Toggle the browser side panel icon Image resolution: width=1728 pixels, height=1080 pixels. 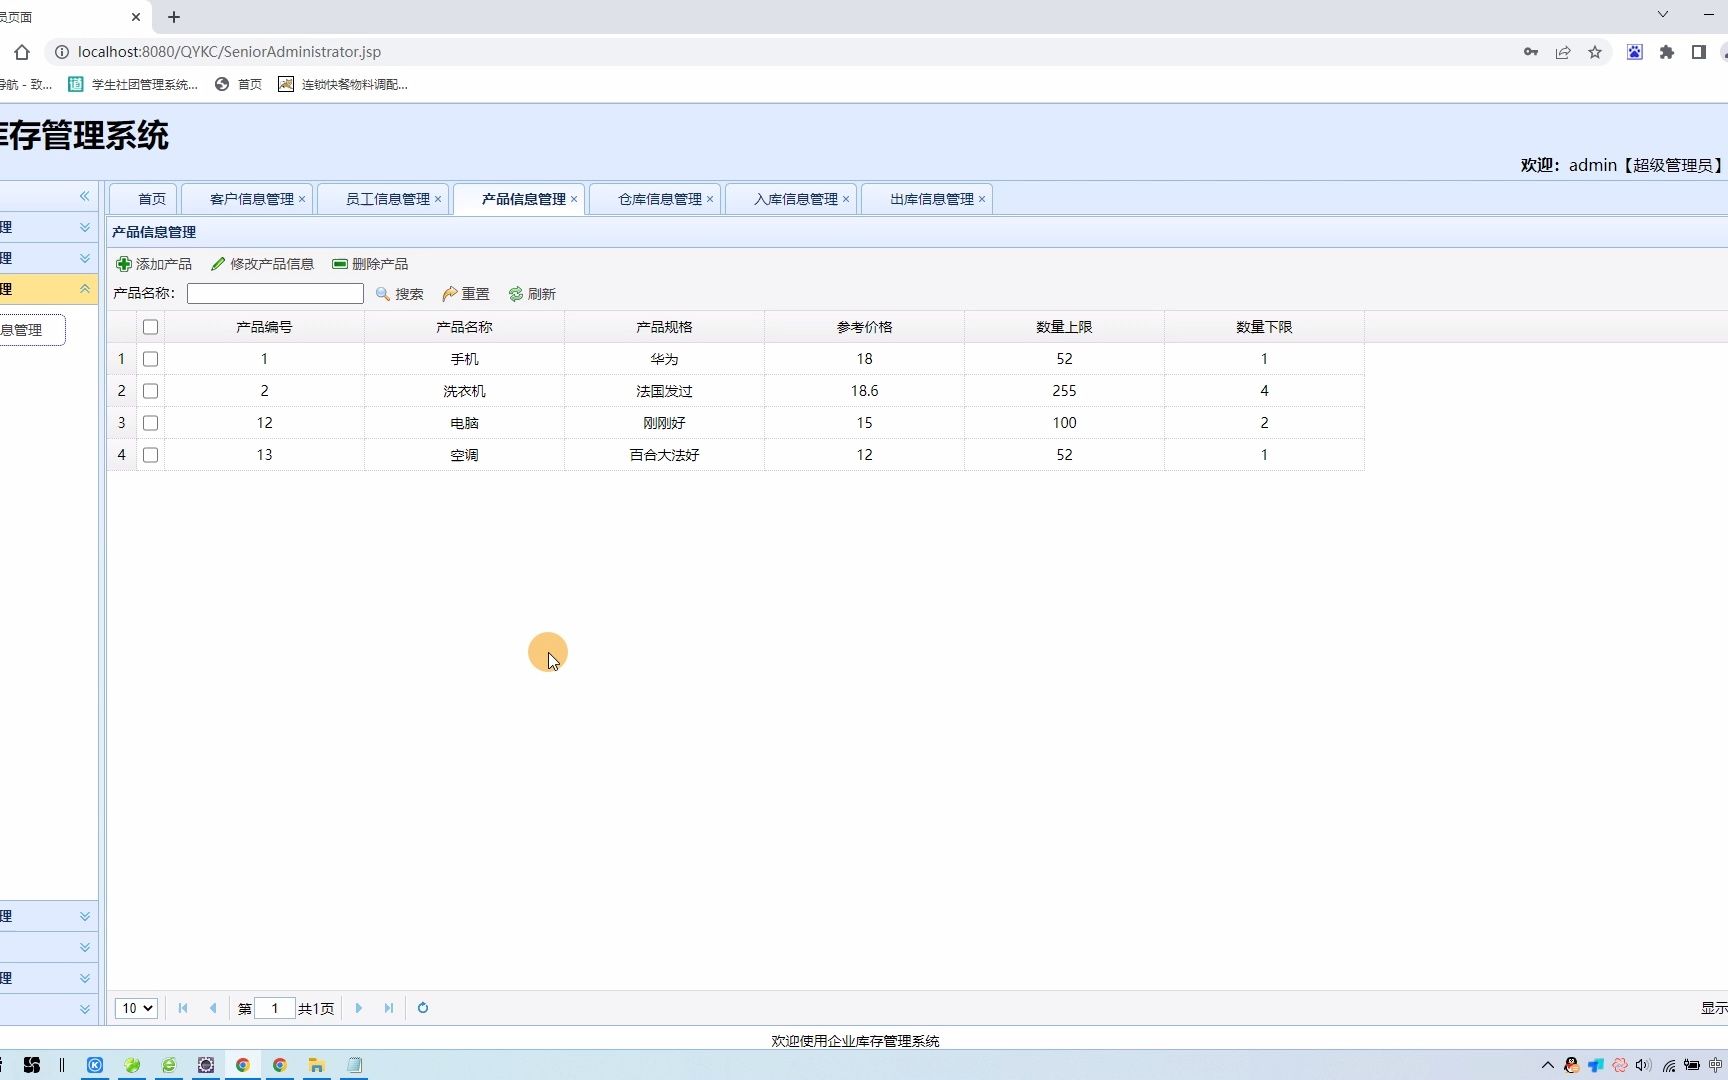click(1699, 52)
